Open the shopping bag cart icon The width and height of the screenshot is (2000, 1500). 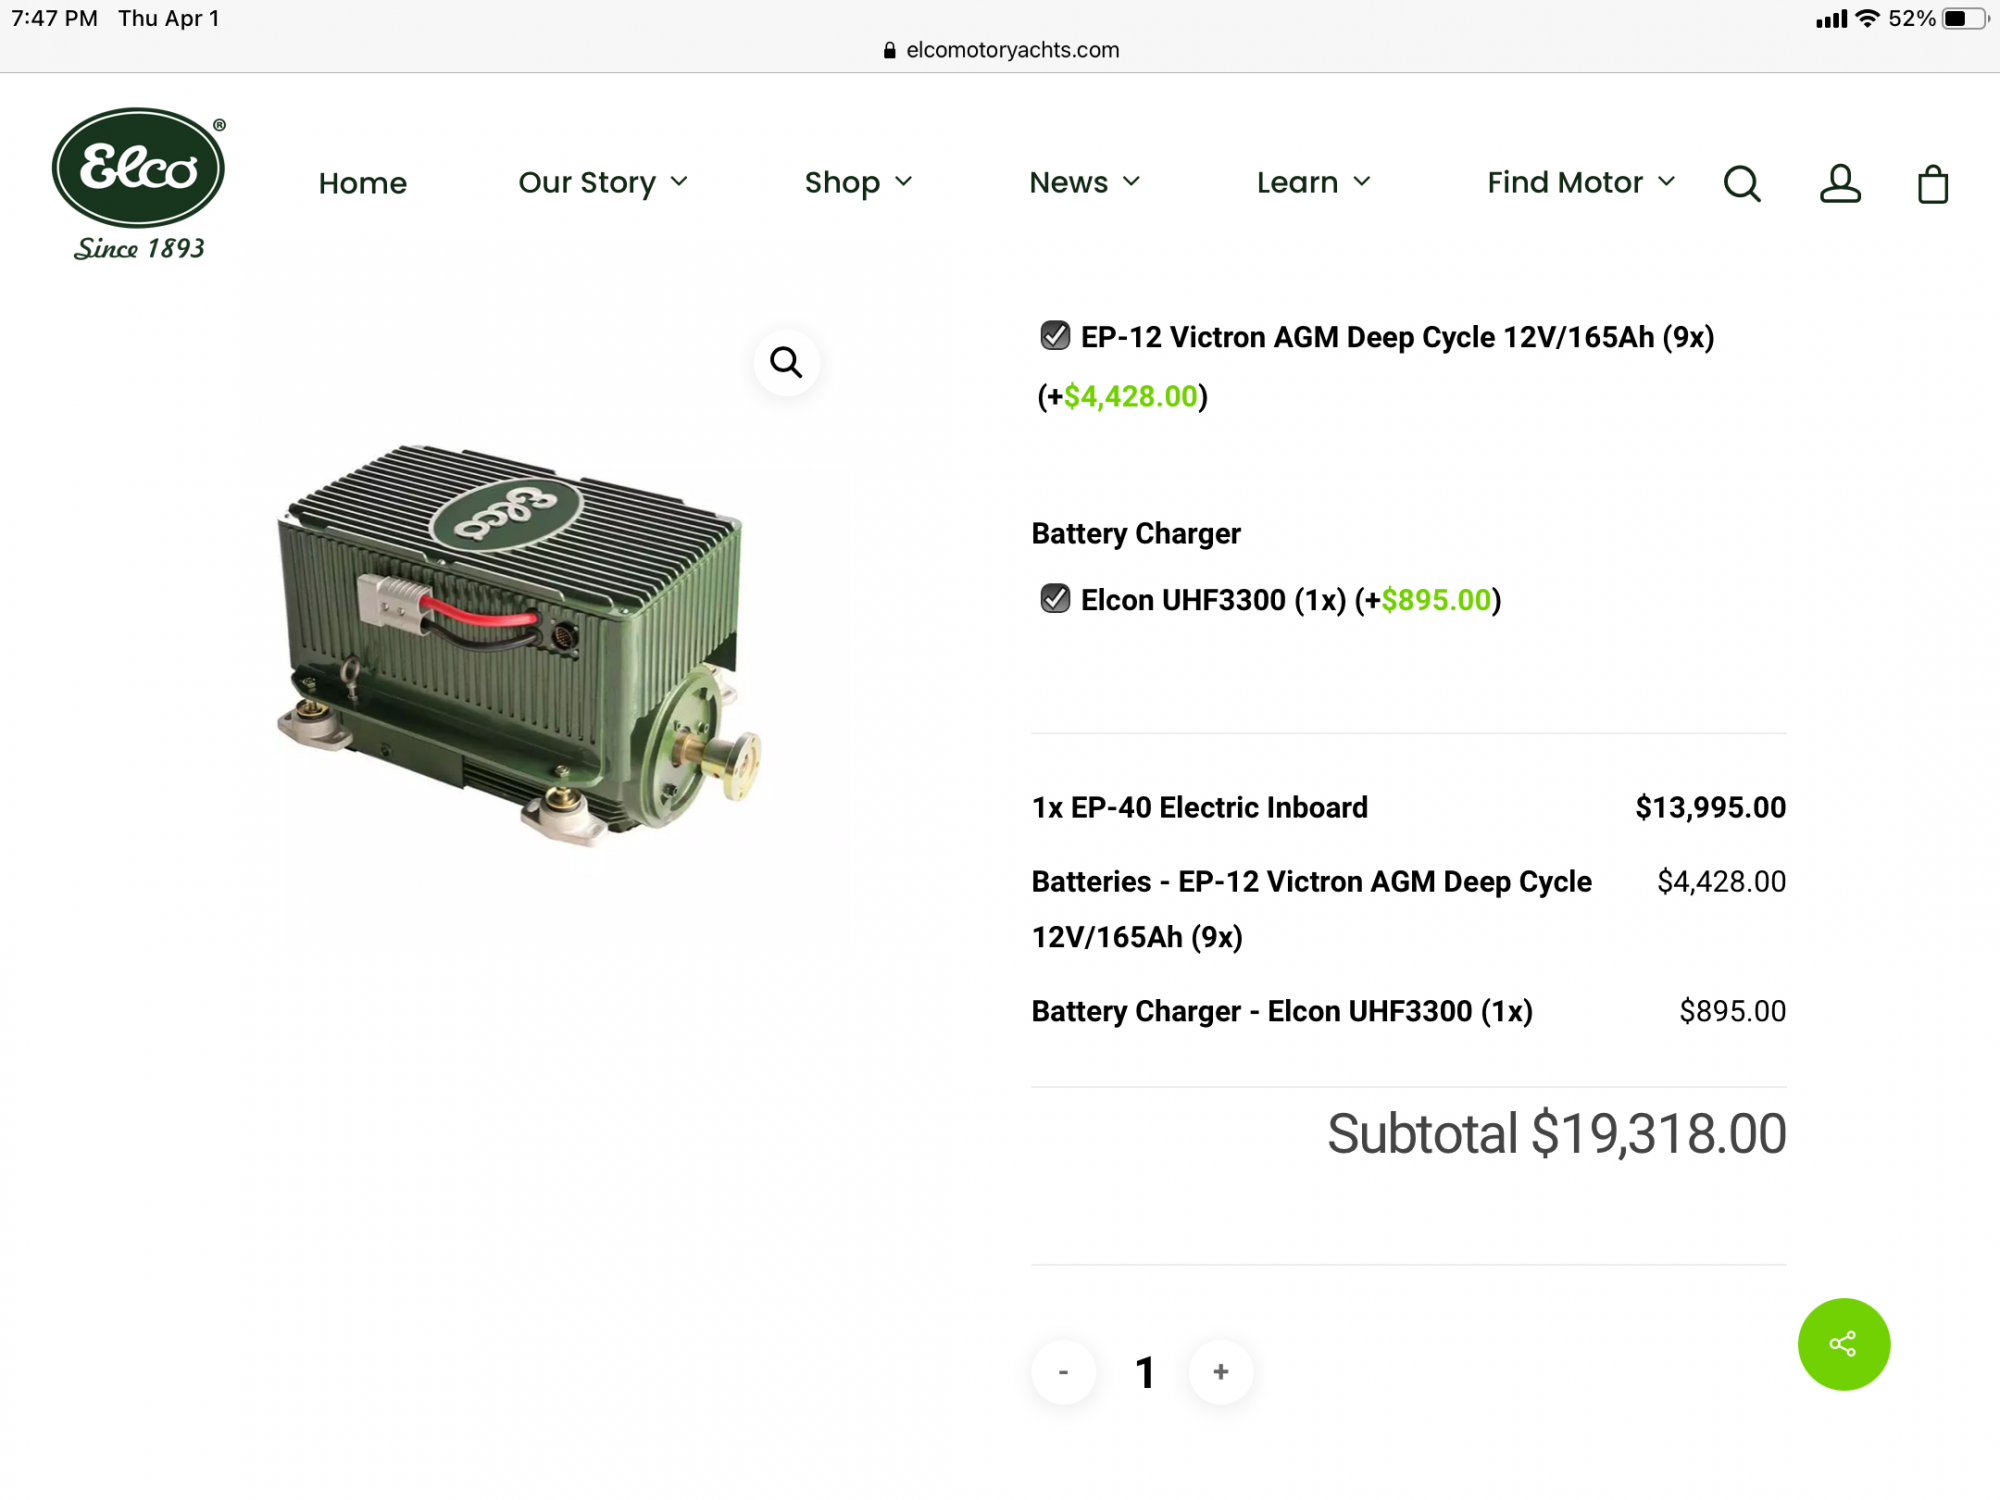(1933, 184)
